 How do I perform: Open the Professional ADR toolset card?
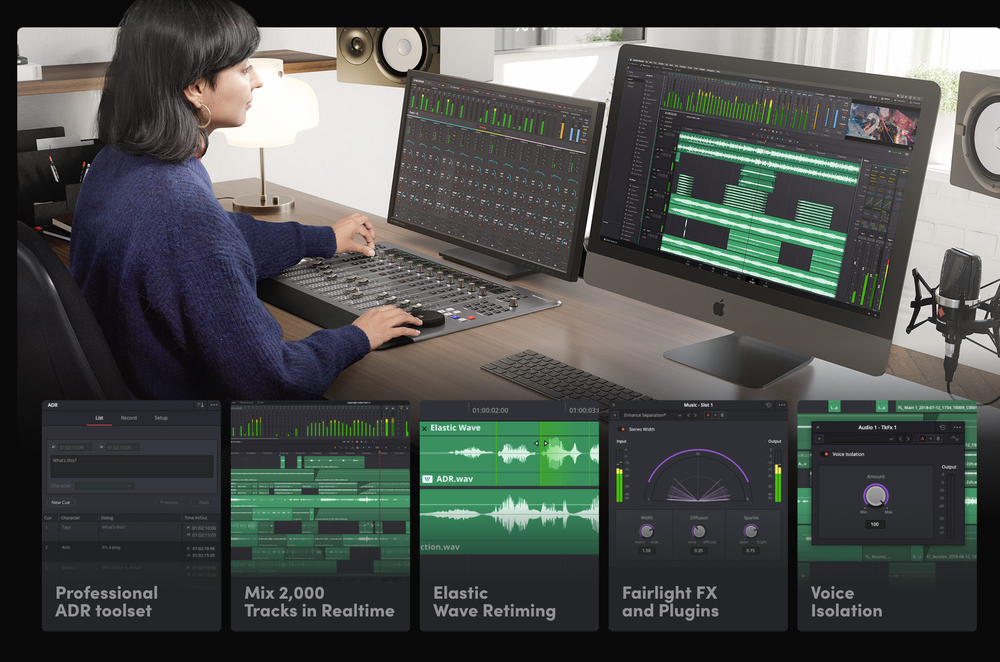131,516
